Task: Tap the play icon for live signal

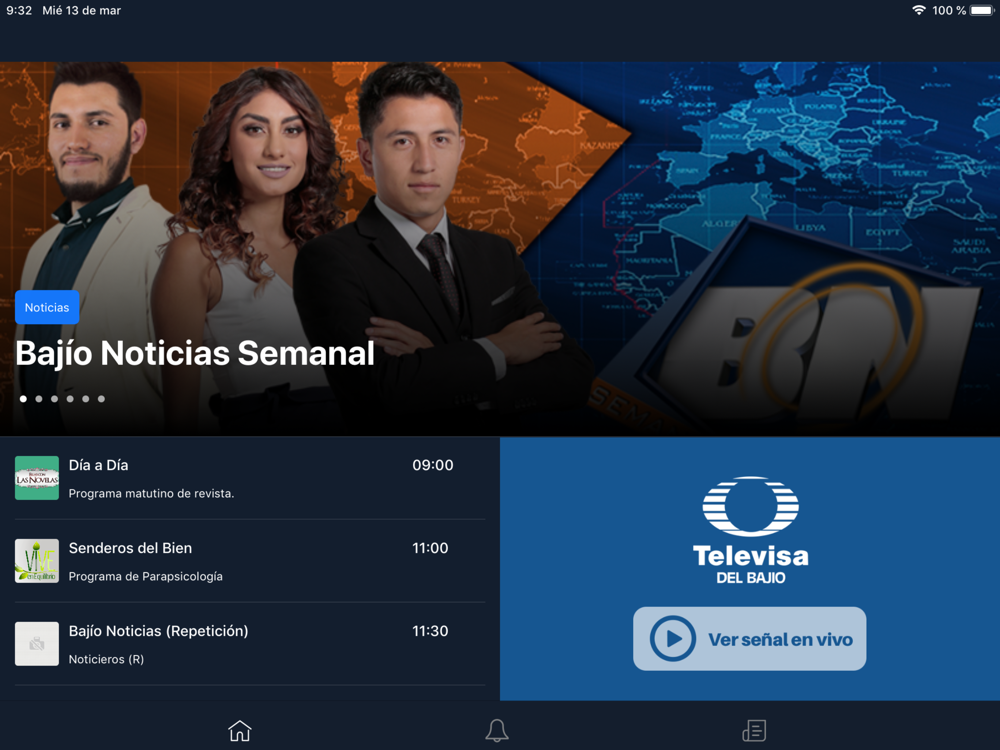Action: click(x=673, y=638)
